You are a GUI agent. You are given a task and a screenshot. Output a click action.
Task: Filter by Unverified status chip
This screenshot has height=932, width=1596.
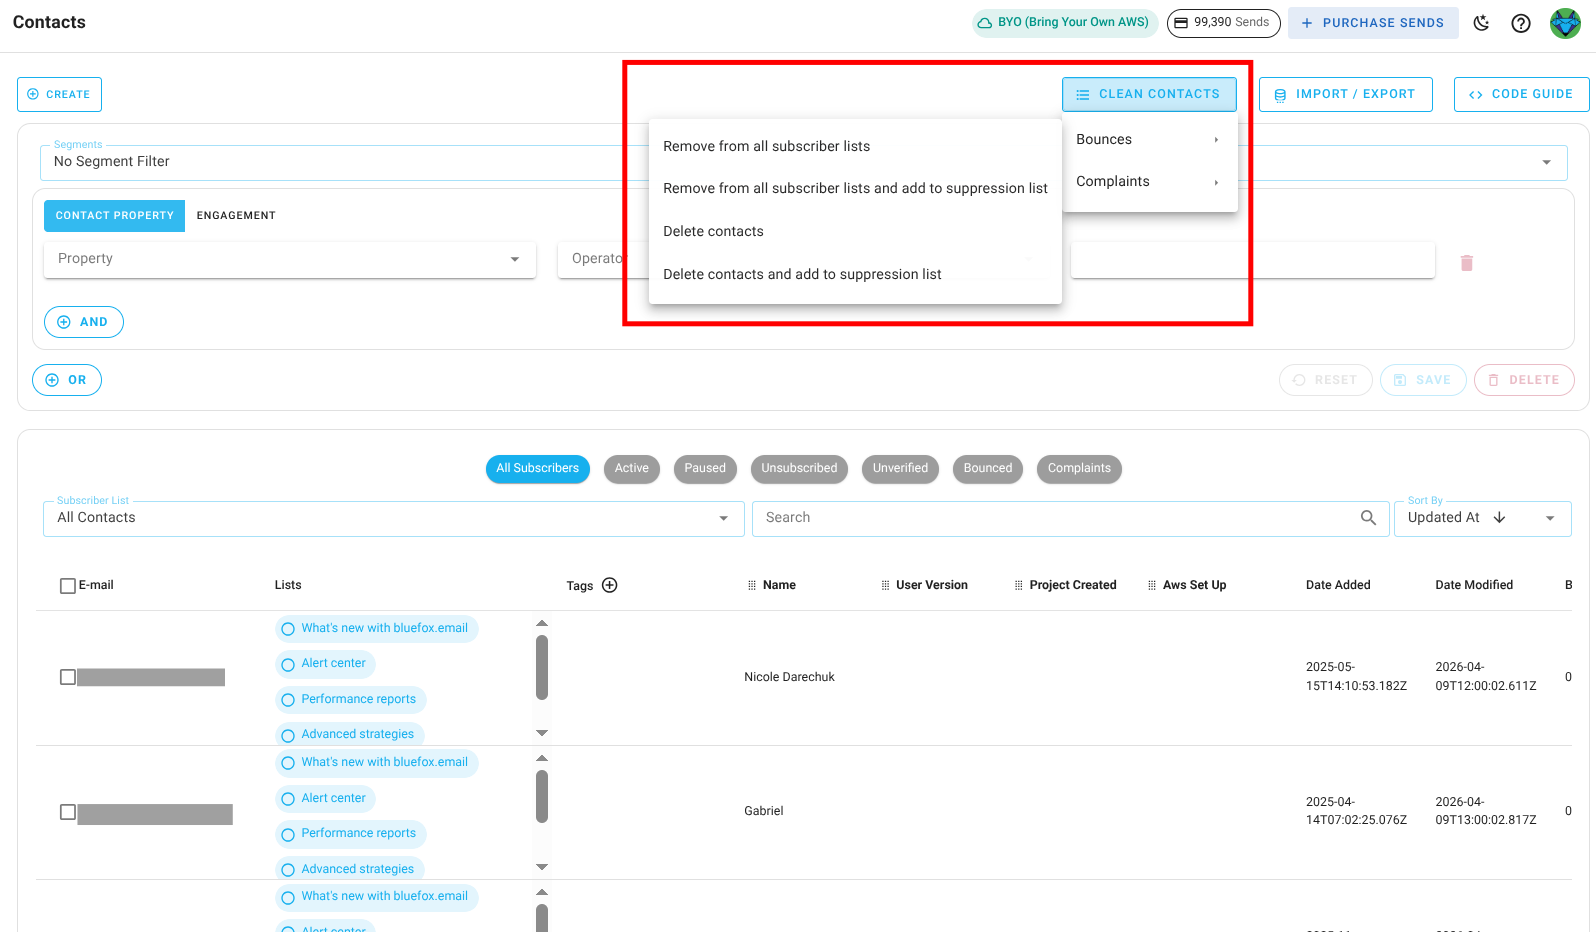click(x=900, y=468)
